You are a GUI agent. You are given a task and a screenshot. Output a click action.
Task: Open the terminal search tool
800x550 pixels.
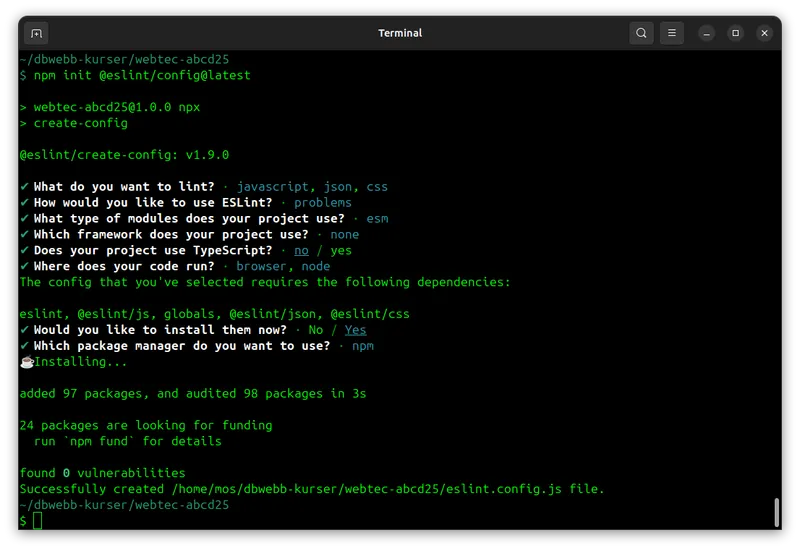pos(641,33)
